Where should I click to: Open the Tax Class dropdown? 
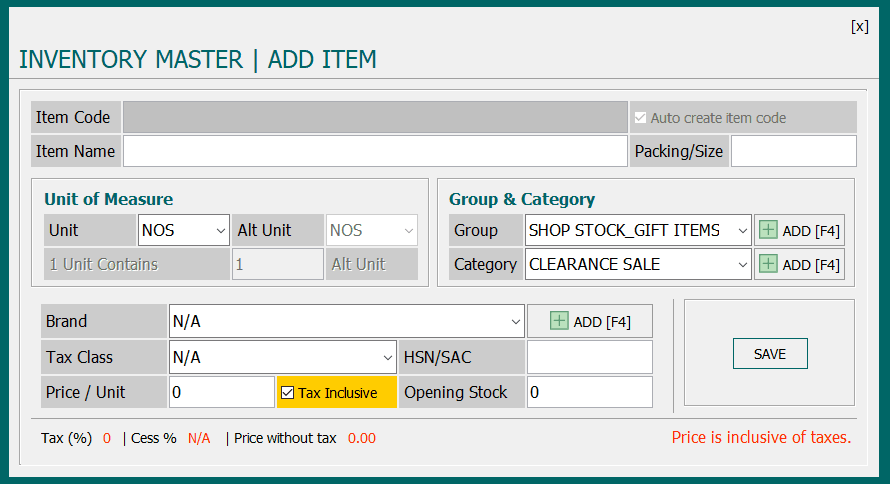388,357
